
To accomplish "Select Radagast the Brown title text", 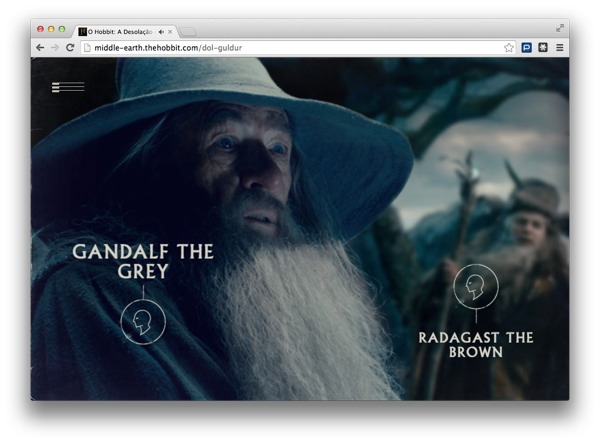I will 476,345.
